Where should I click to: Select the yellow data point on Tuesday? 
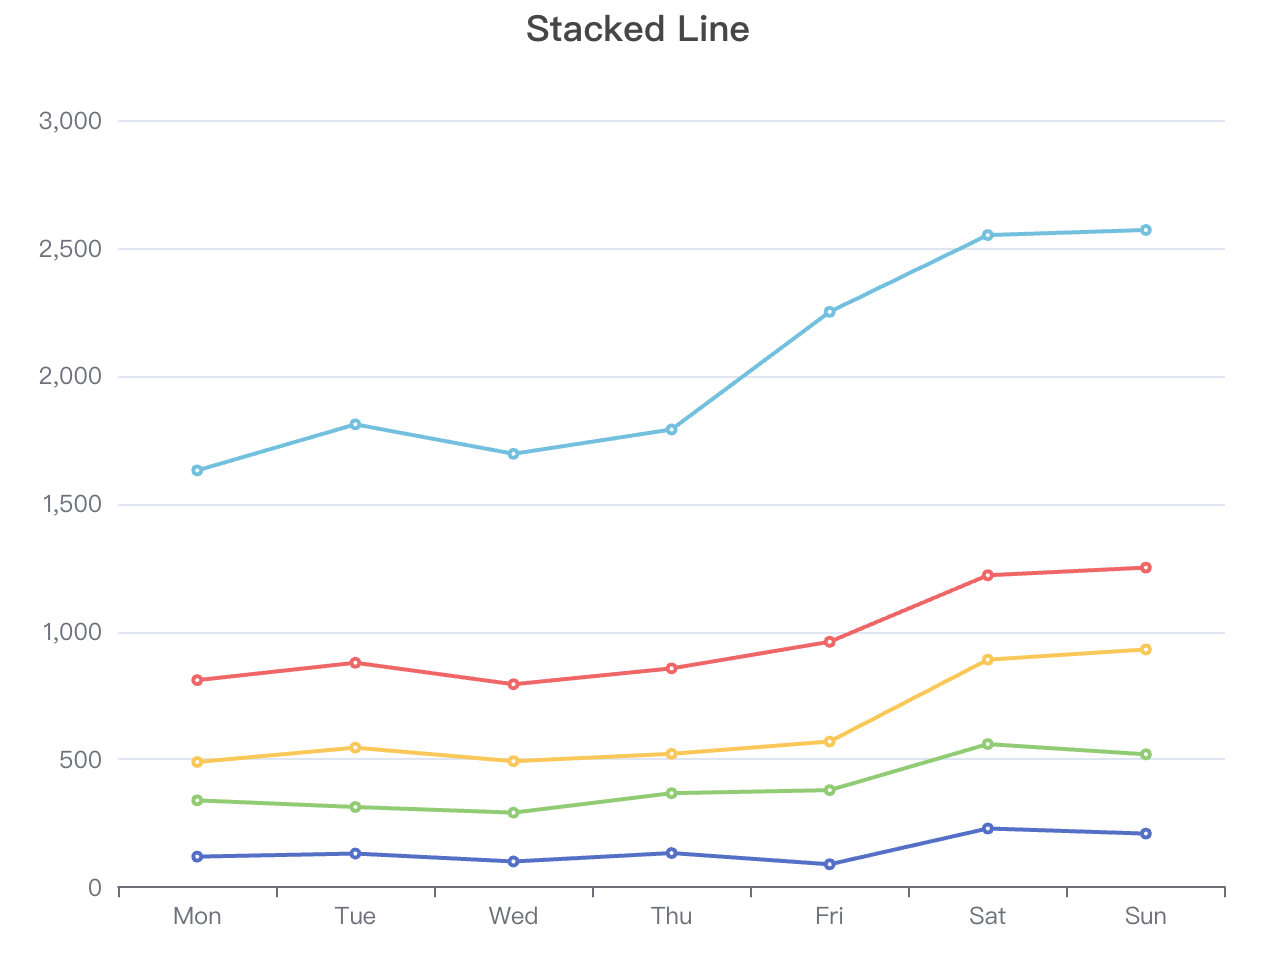[x=355, y=747]
